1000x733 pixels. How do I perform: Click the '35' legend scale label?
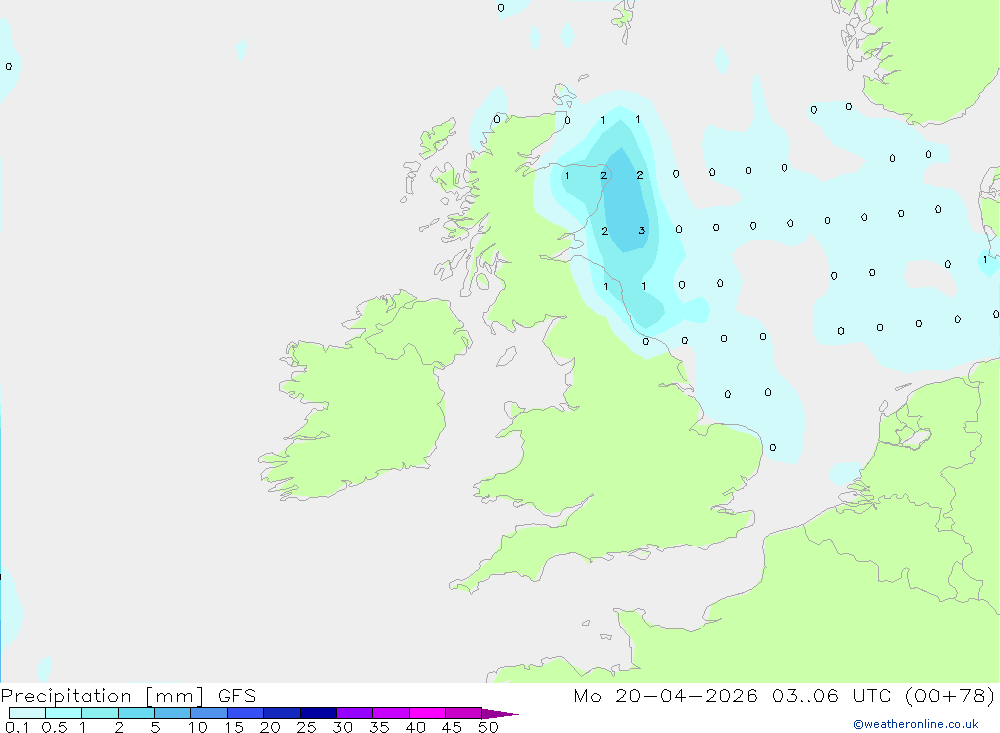tap(379, 727)
